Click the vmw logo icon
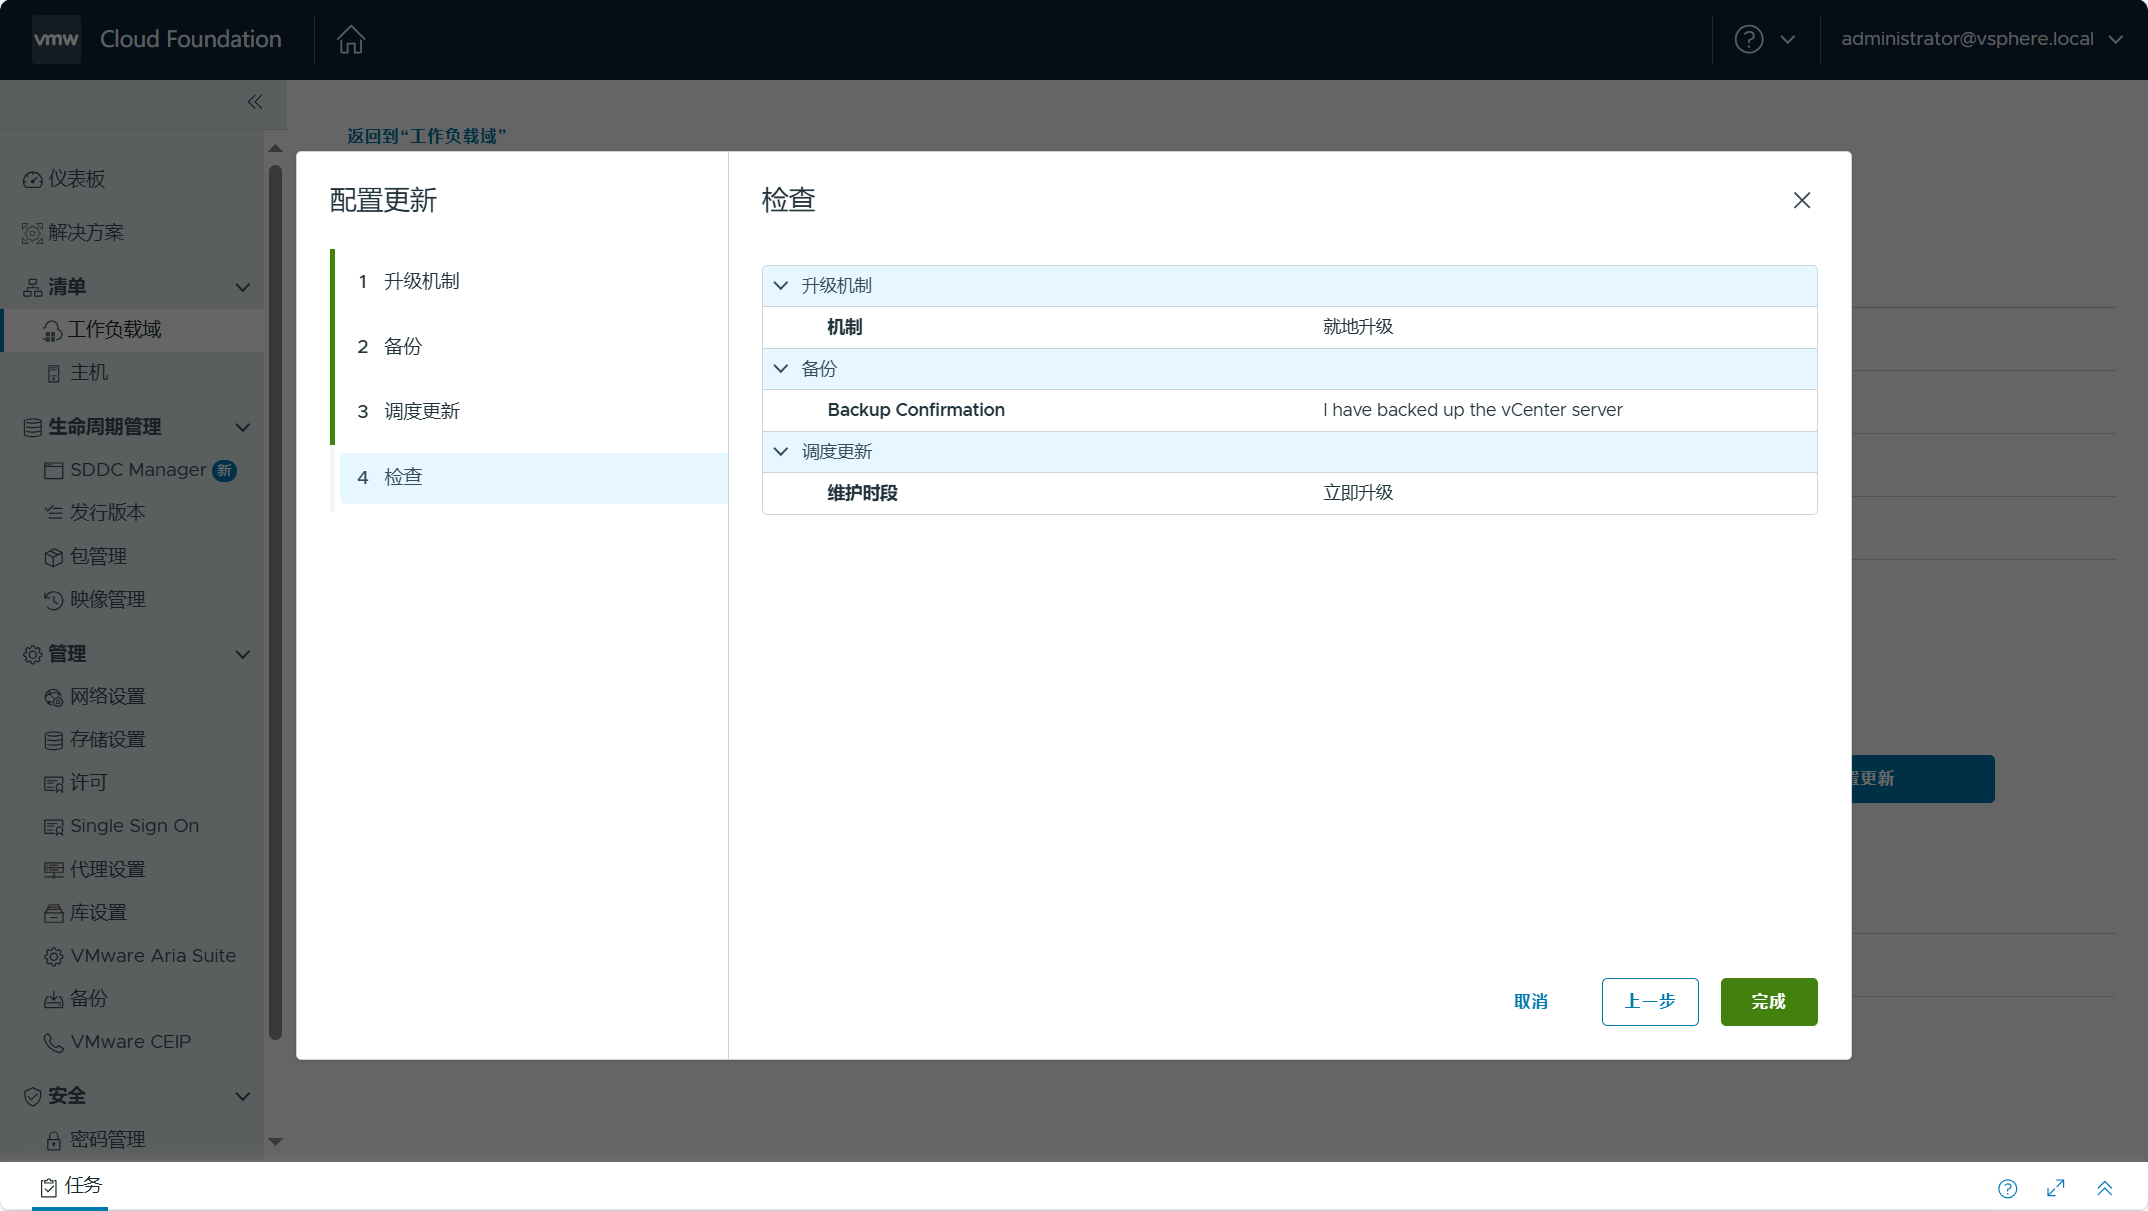 56,39
